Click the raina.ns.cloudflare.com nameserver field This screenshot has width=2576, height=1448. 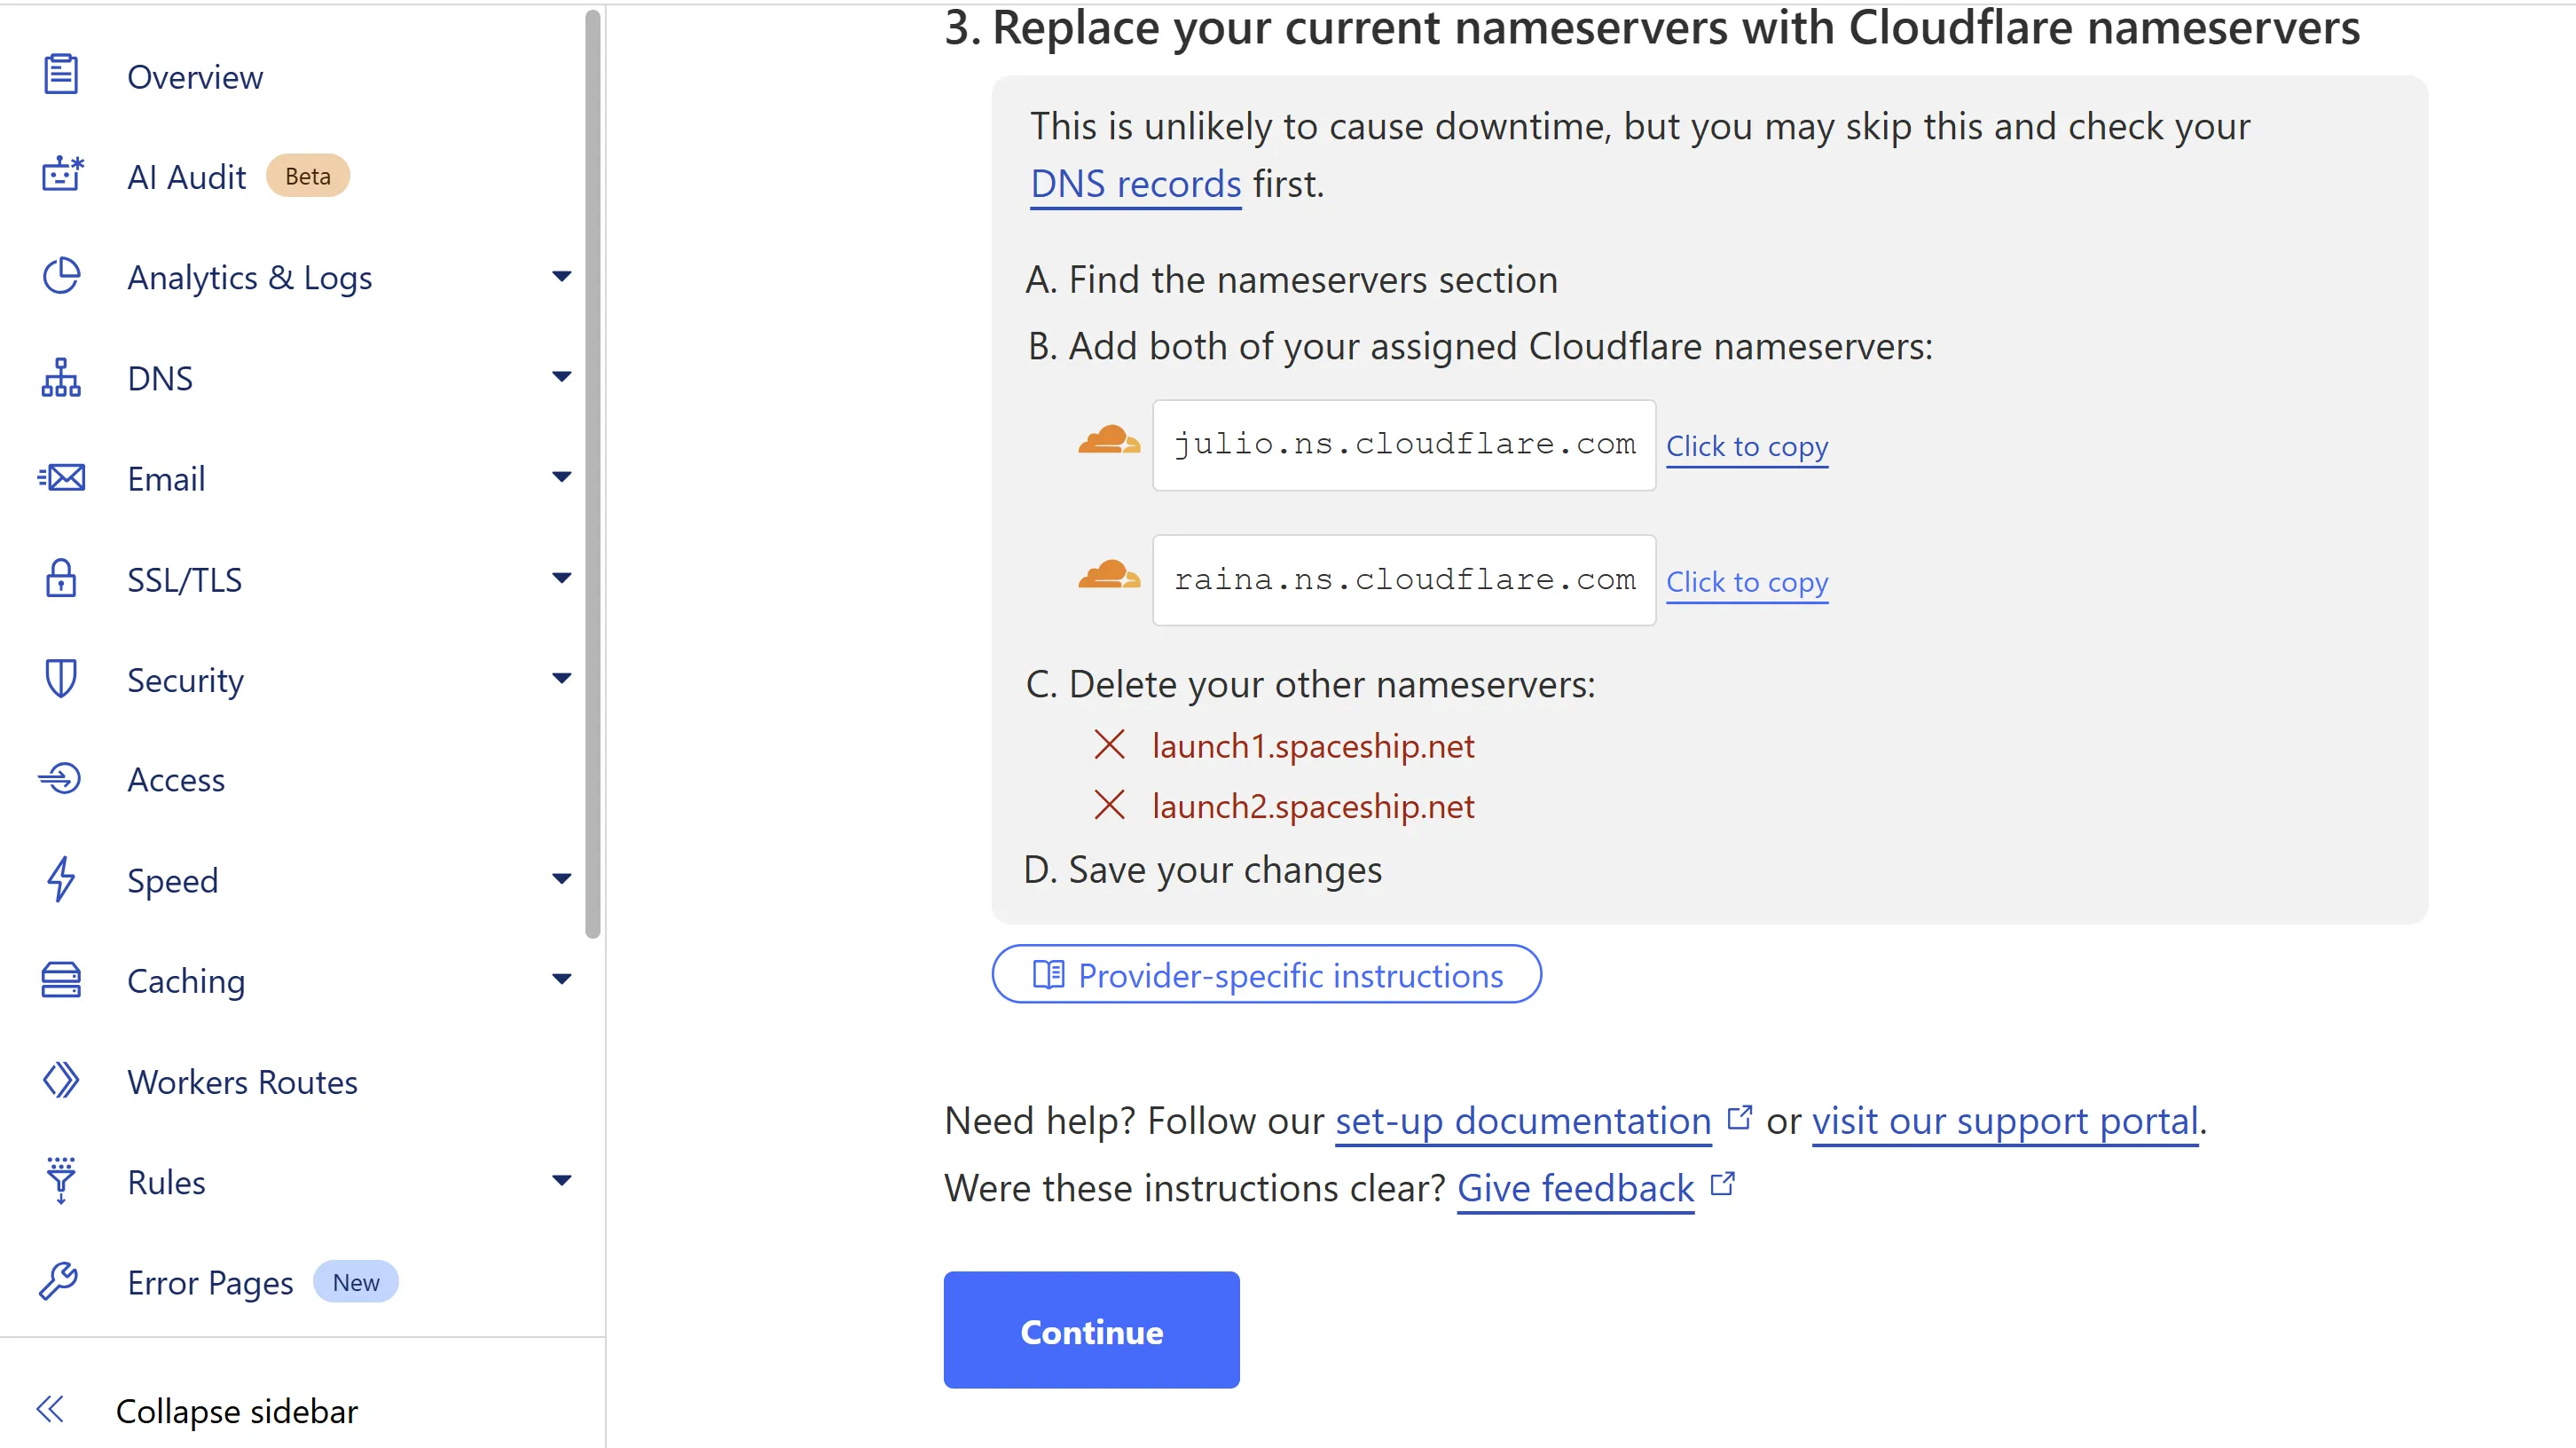pos(1404,580)
